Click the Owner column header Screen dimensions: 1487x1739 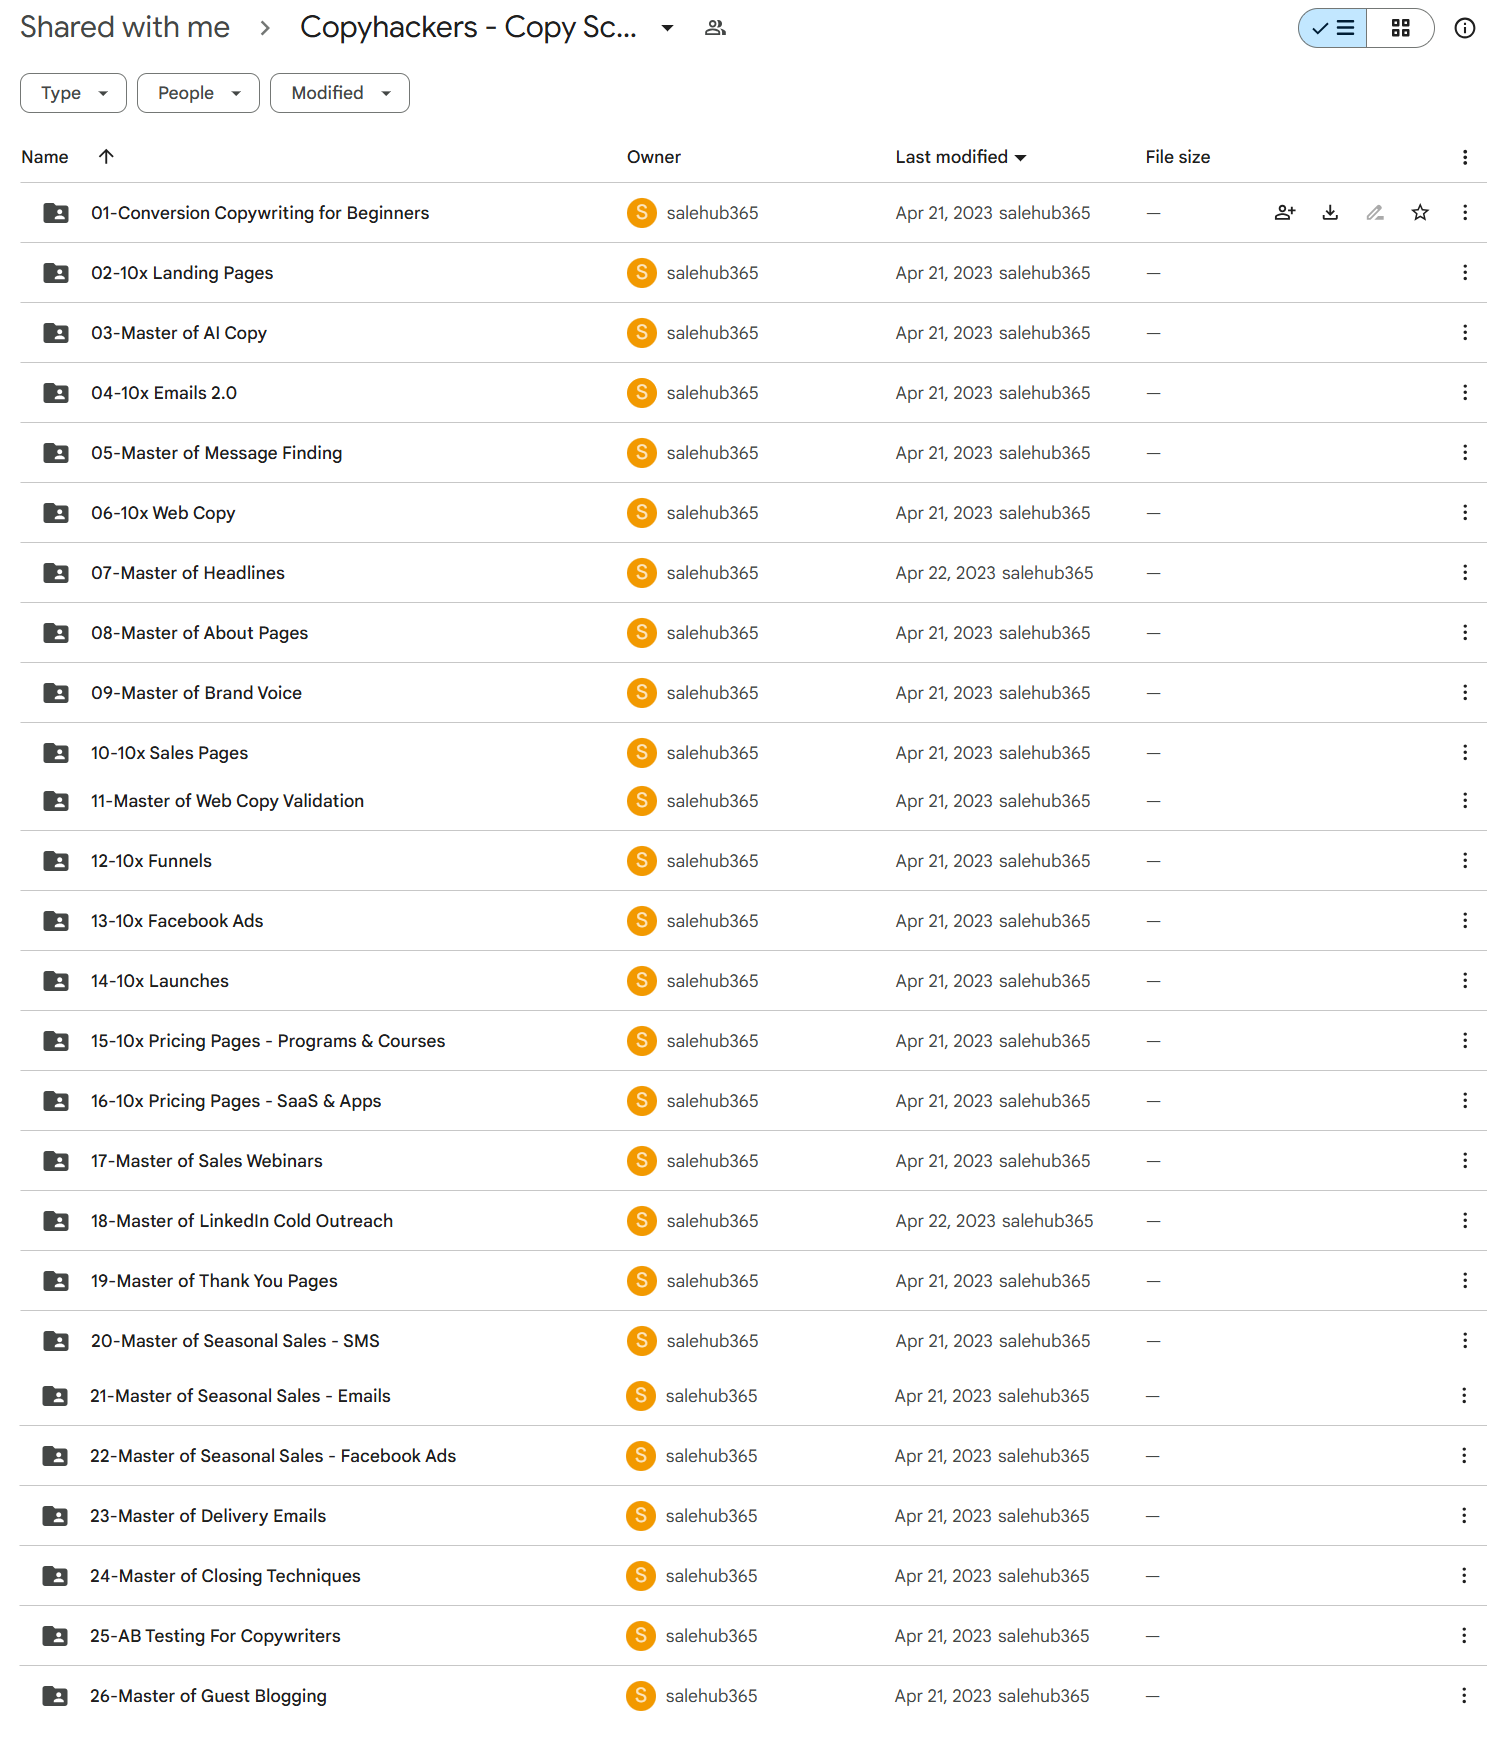(x=654, y=157)
